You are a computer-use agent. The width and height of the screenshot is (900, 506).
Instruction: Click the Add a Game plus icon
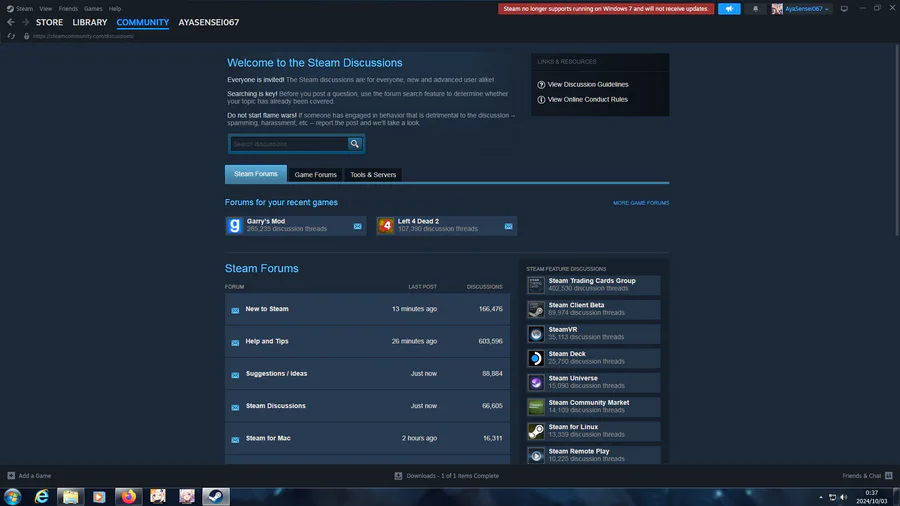11,476
